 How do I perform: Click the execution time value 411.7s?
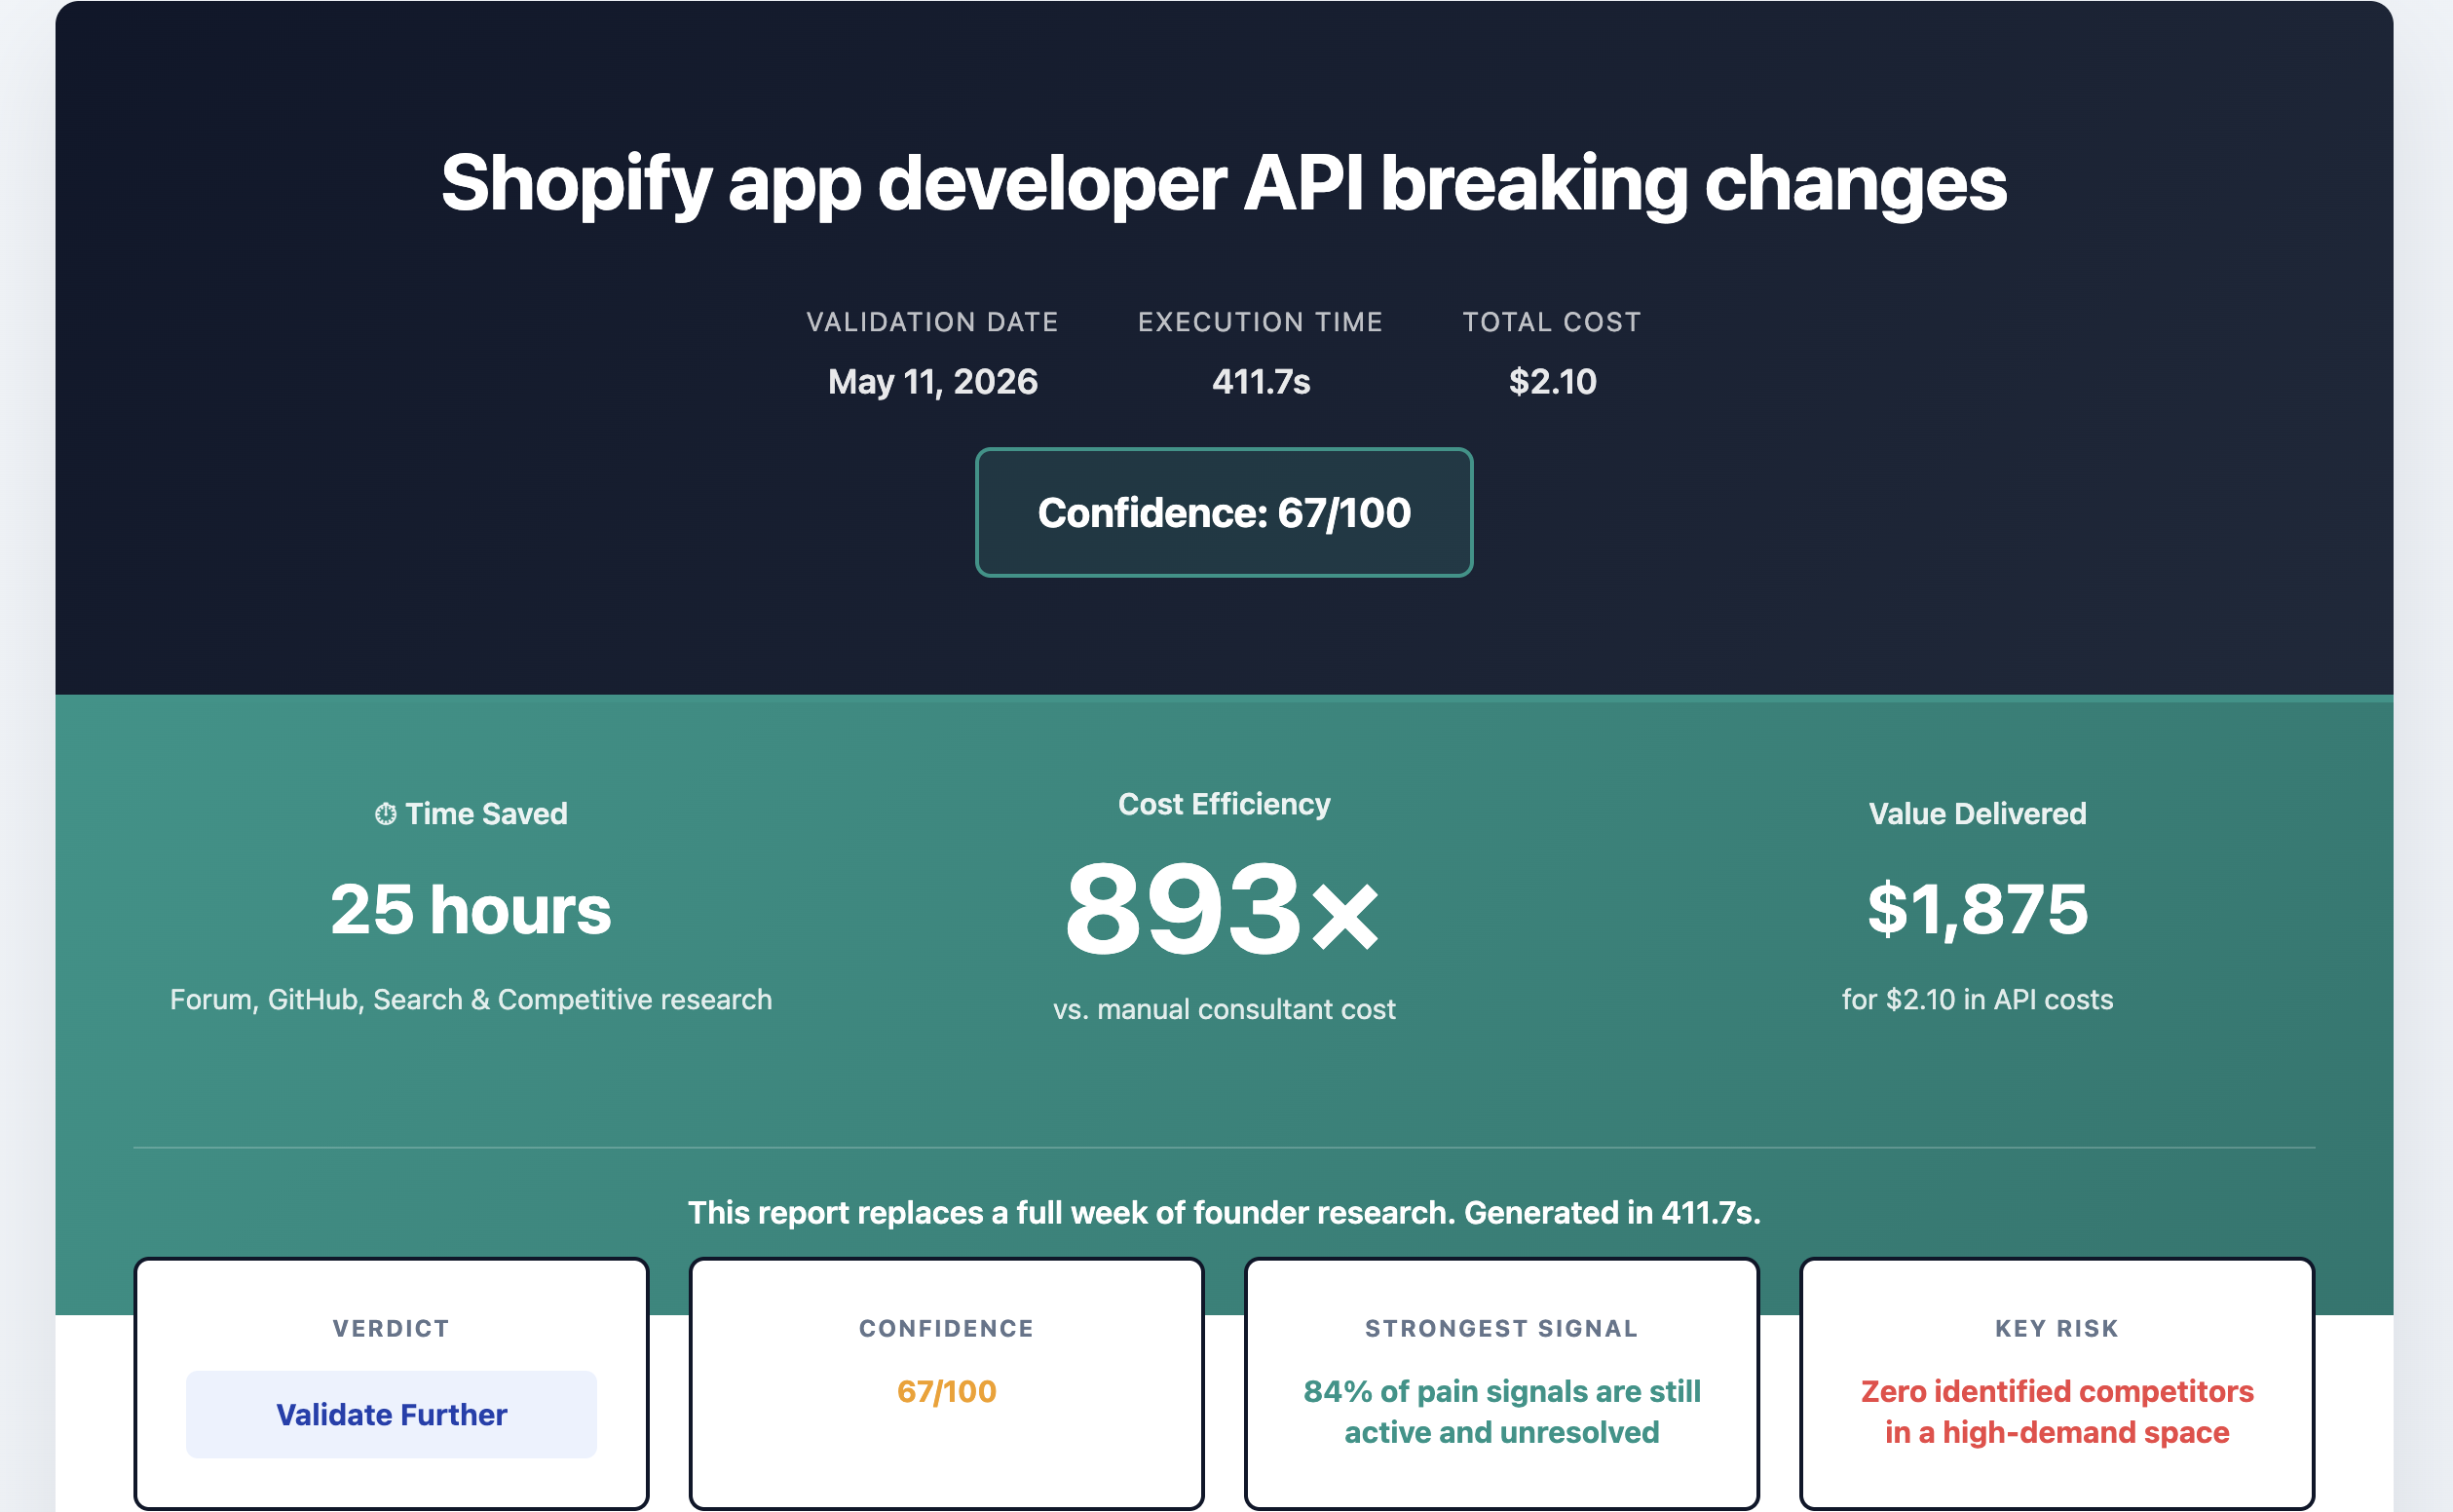click(1261, 381)
